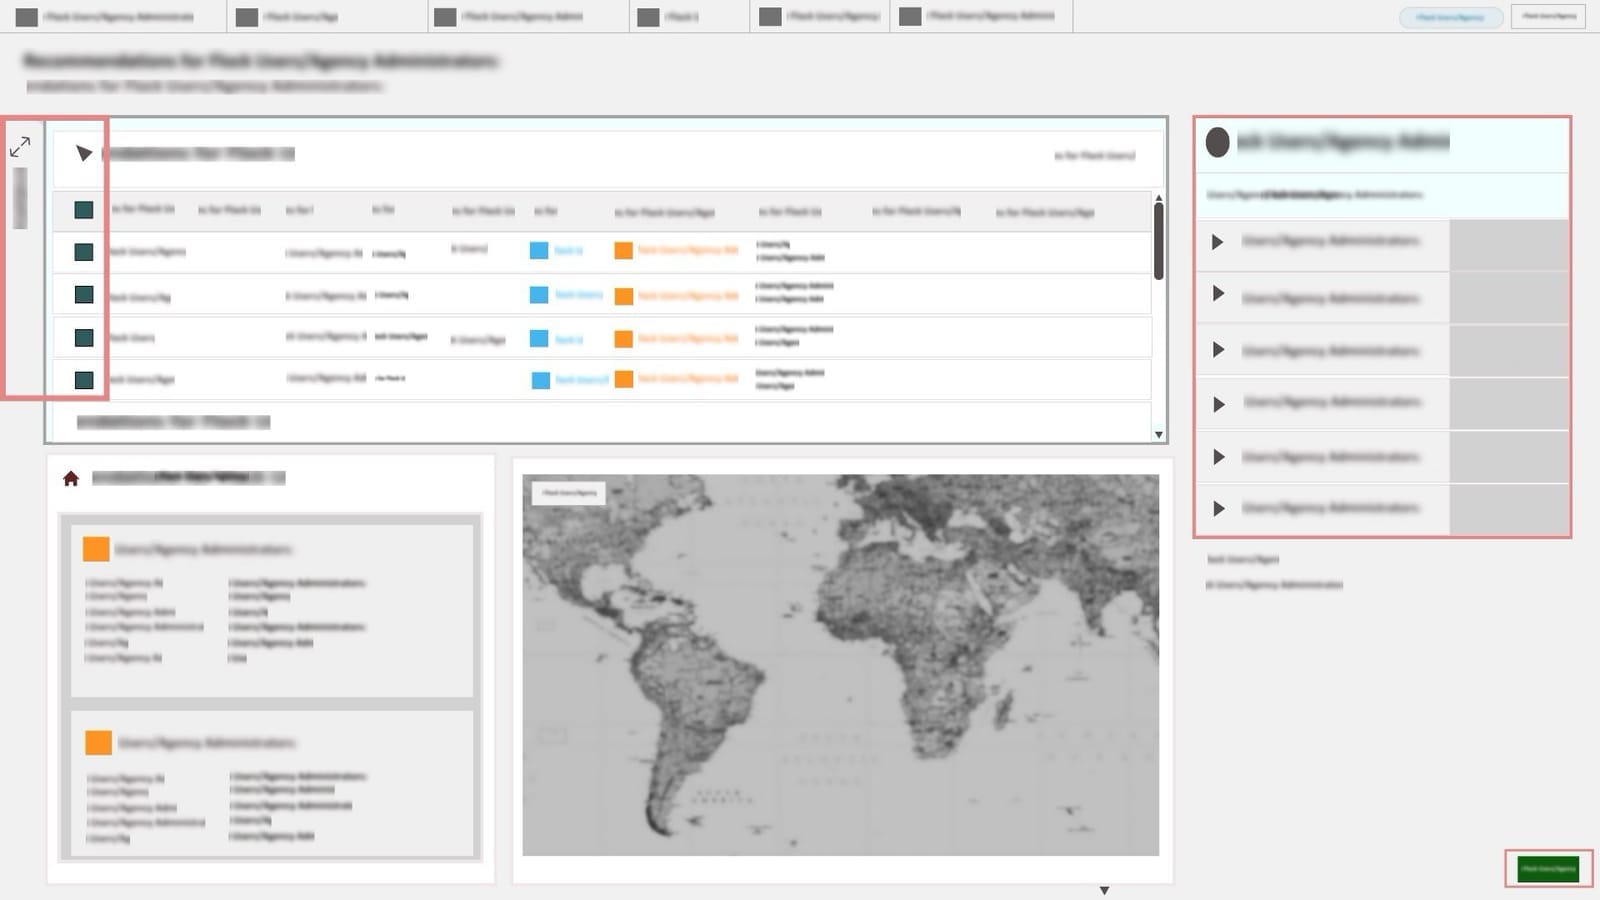Expand the first item in the right panel list
This screenshot has height=900, width=1600.
[1218, 242]
